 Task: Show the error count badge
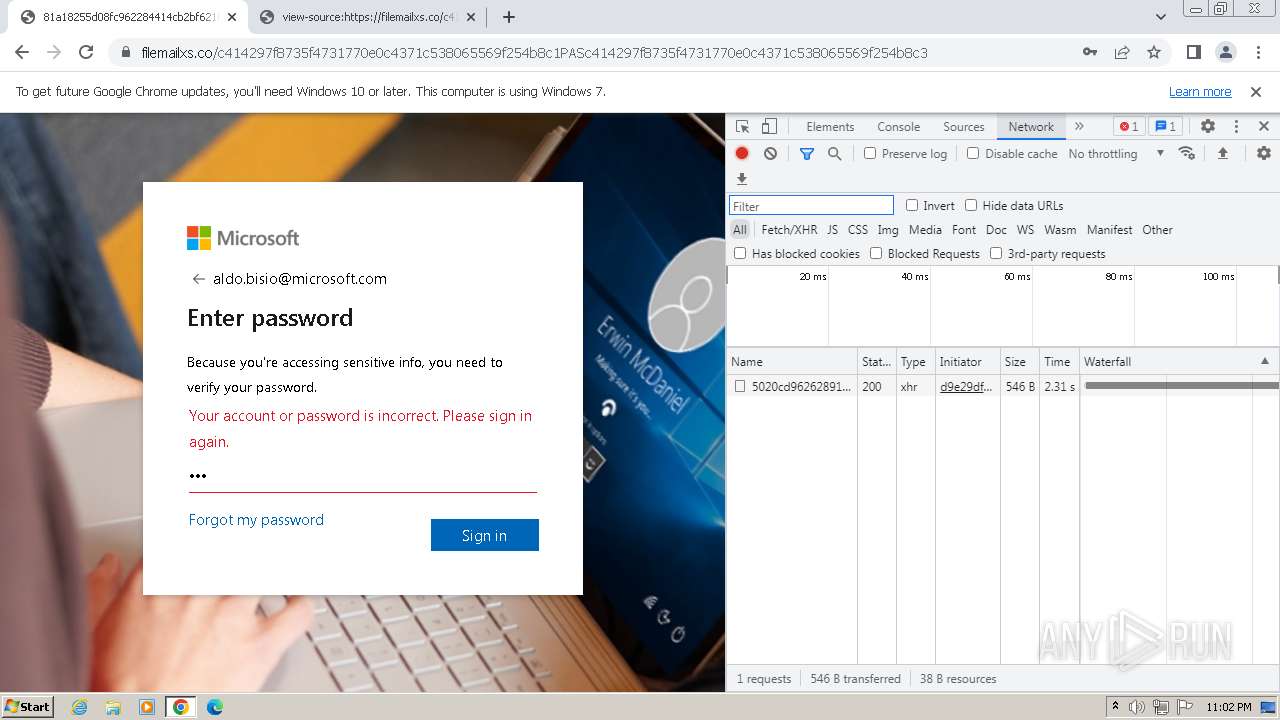pos(1129,127)
